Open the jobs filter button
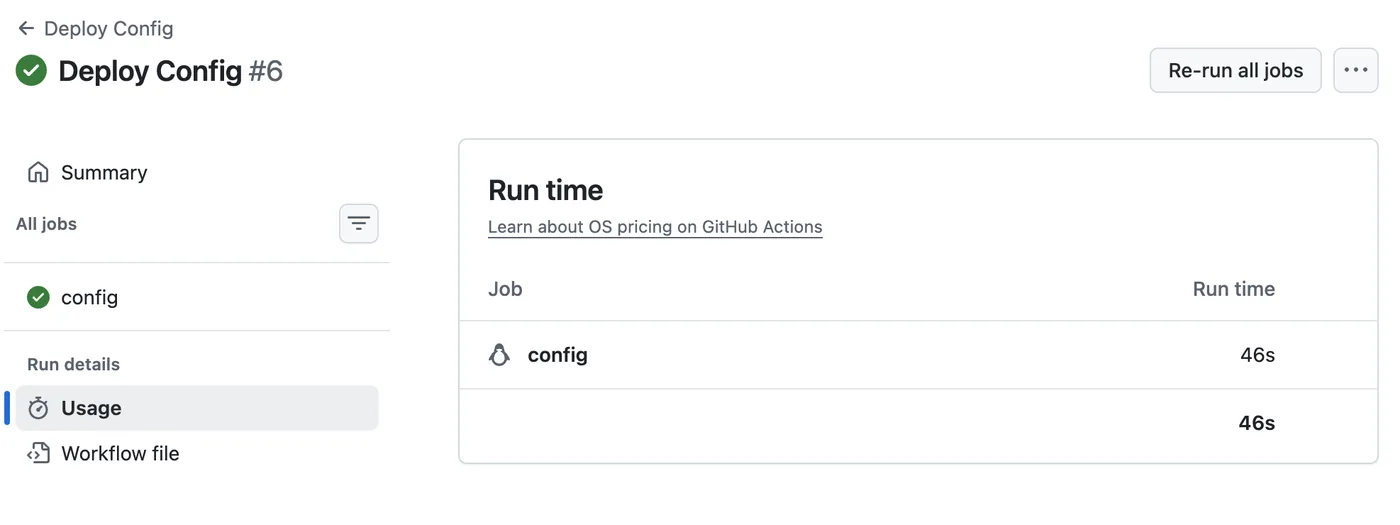This screenshot has width=1400, height=525. click(359, 223)
